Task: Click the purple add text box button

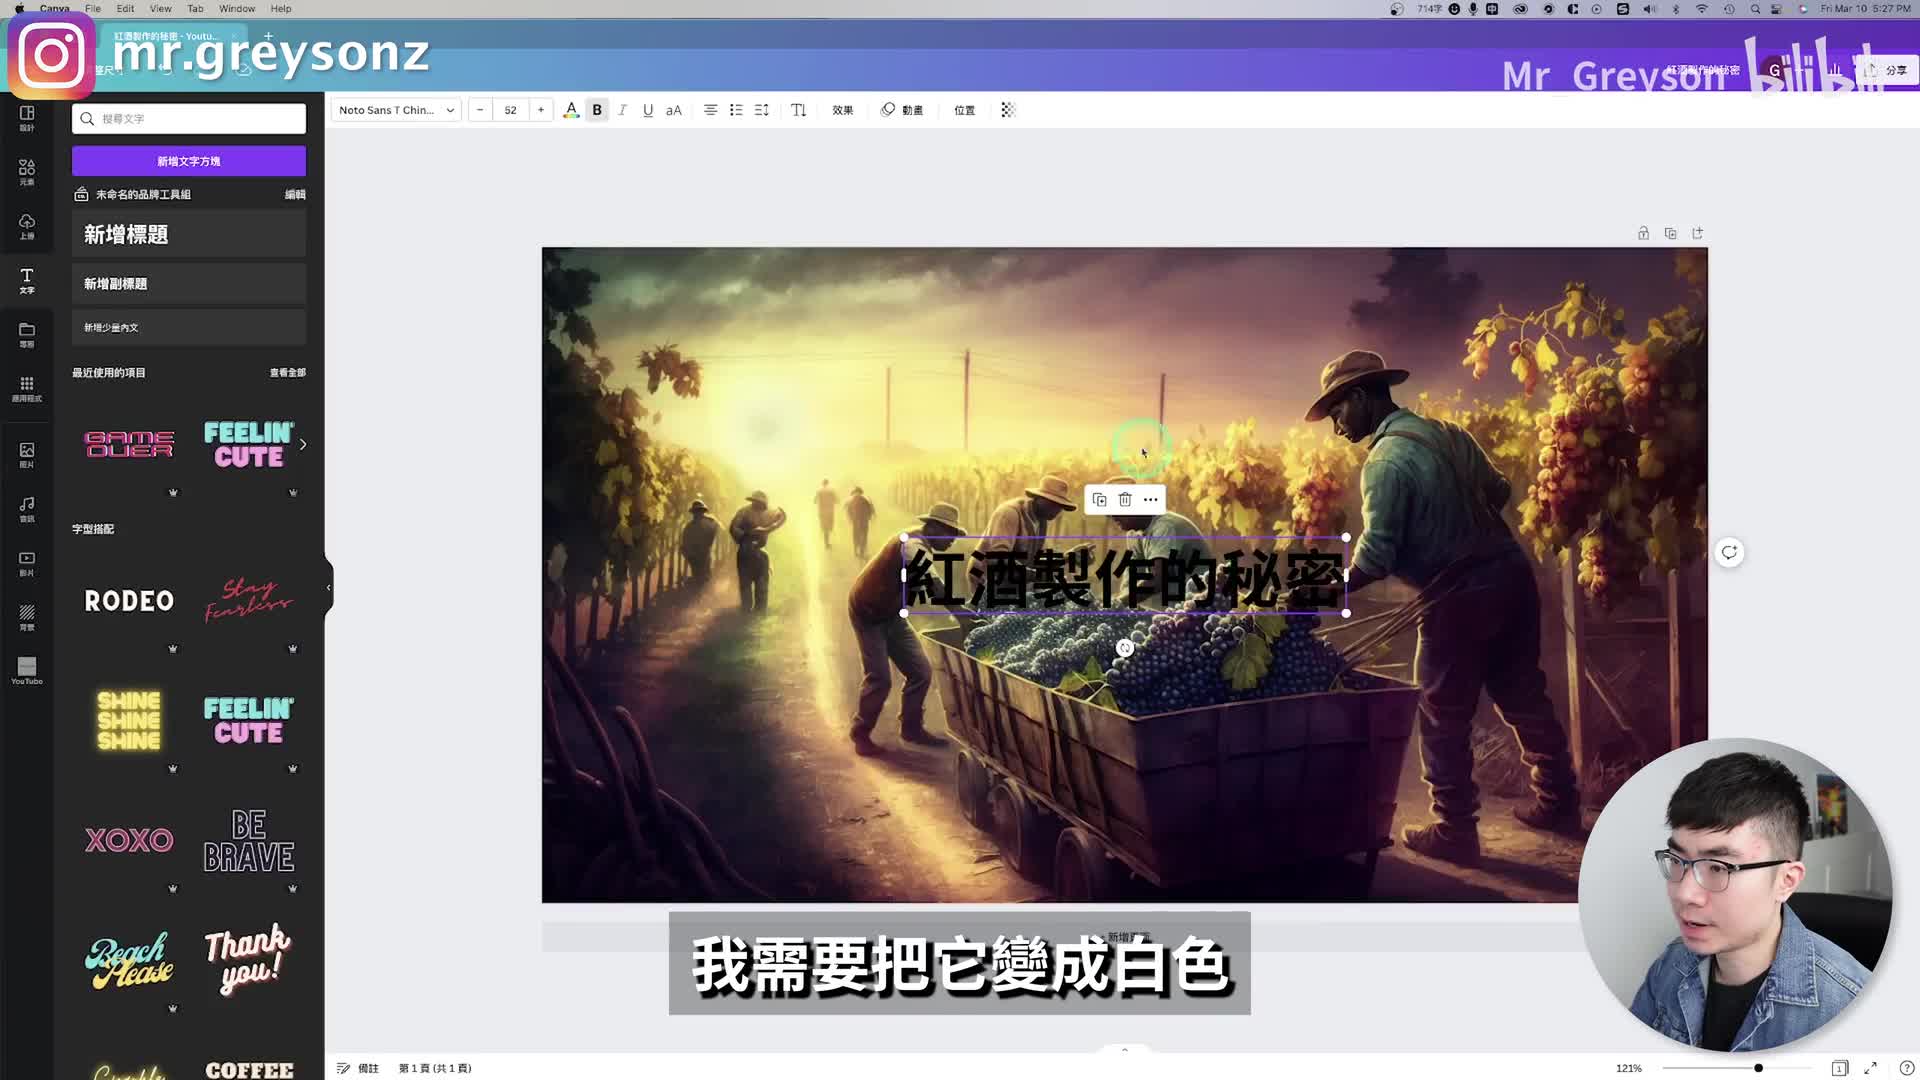Action: click(x=189, y=161)
